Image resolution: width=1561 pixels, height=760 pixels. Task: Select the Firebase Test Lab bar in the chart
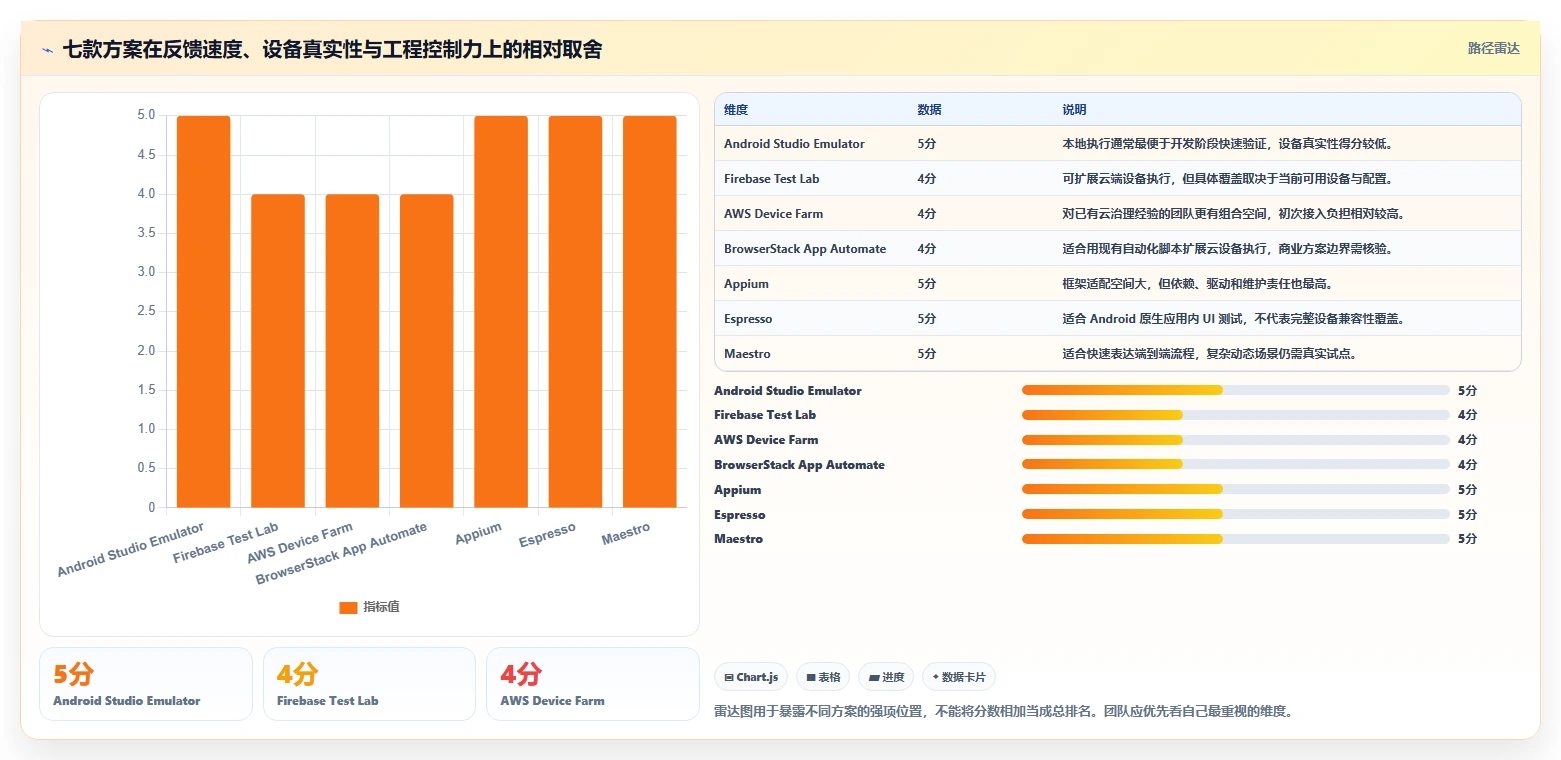click(278, 350)
